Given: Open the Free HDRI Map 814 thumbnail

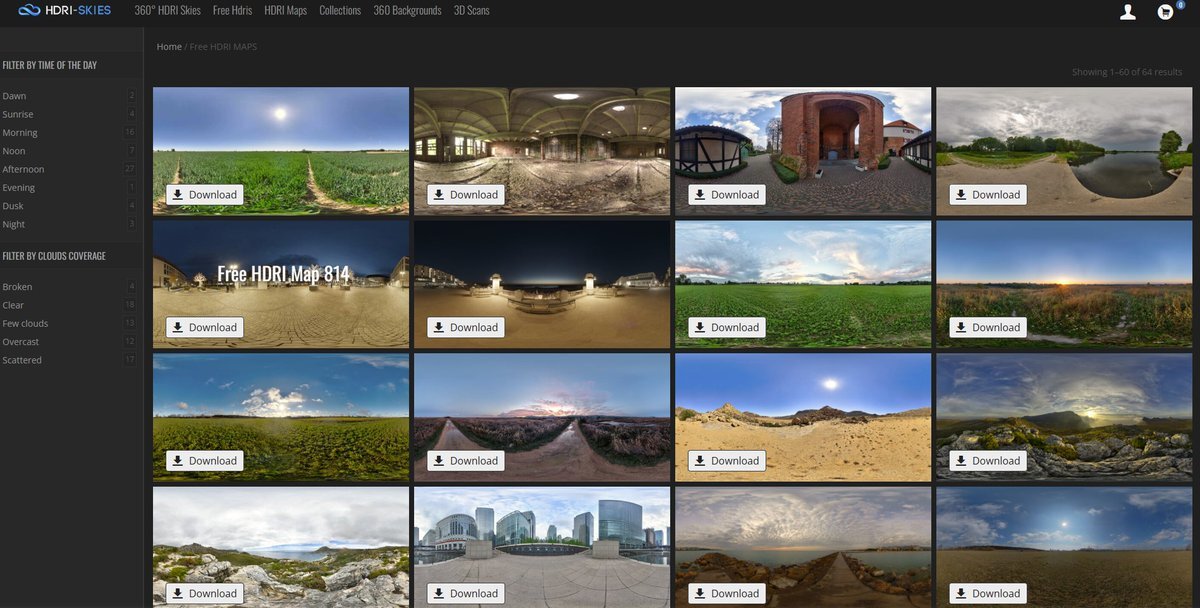Looking at the screenshot, I should (281, 275).
